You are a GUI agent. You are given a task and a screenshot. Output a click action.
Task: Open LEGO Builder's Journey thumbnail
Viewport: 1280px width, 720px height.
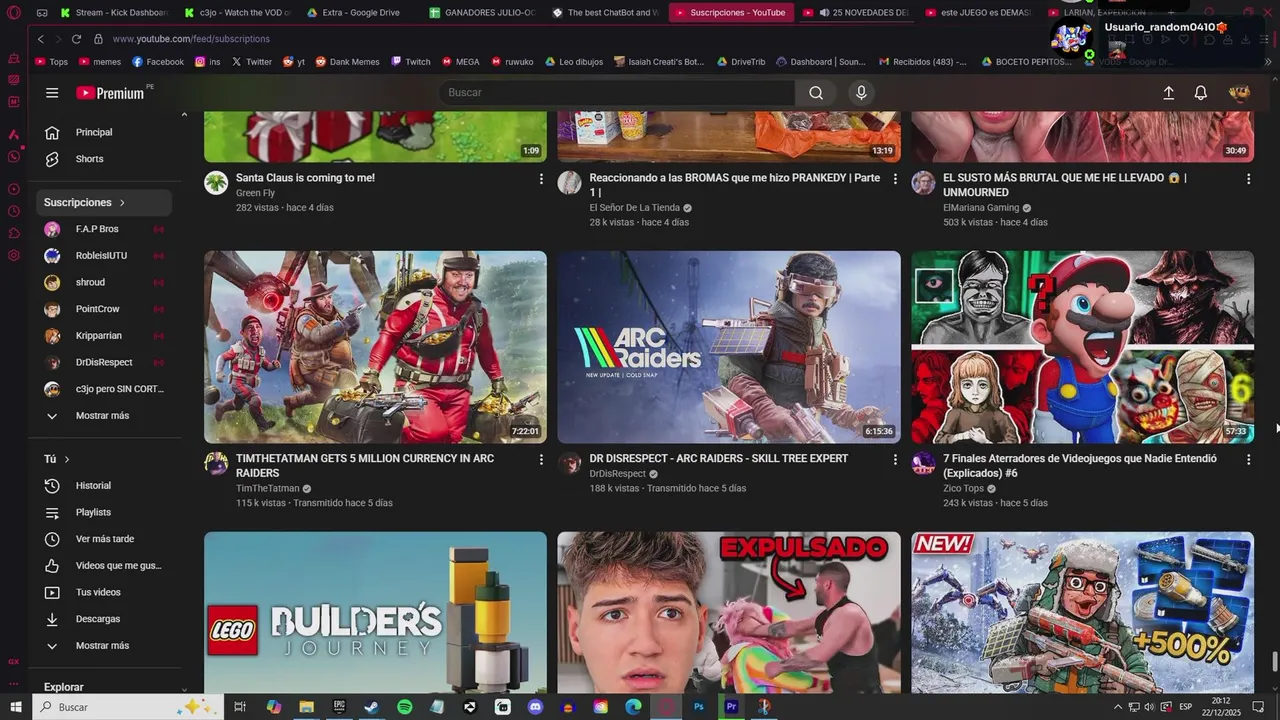click(375, 612)
